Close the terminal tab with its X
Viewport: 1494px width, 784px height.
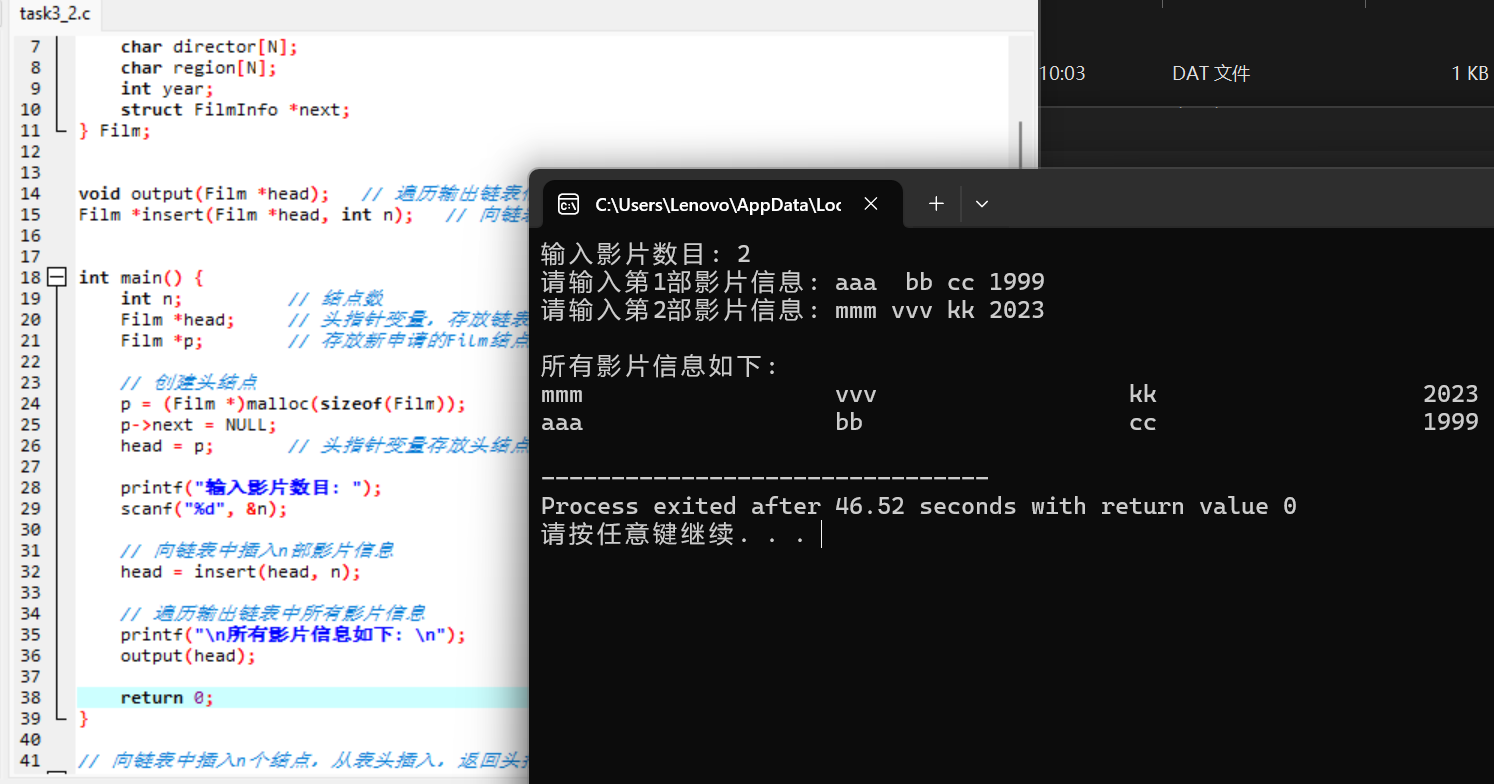870,204
